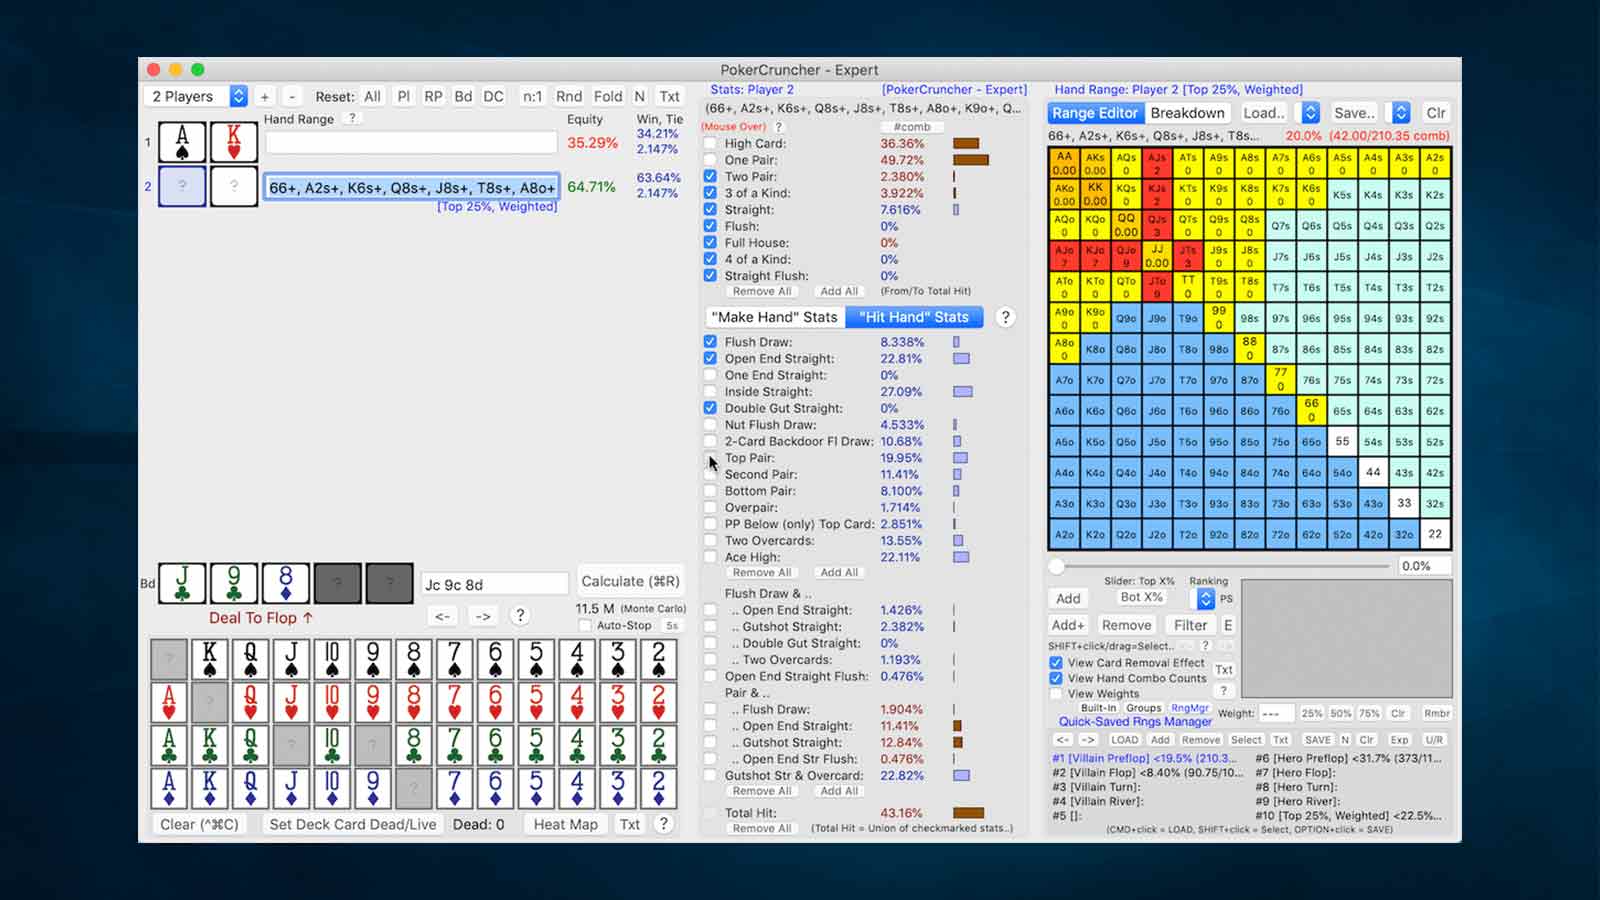Select the "Hit Hand" Stats tab

[x=914, y=317]
